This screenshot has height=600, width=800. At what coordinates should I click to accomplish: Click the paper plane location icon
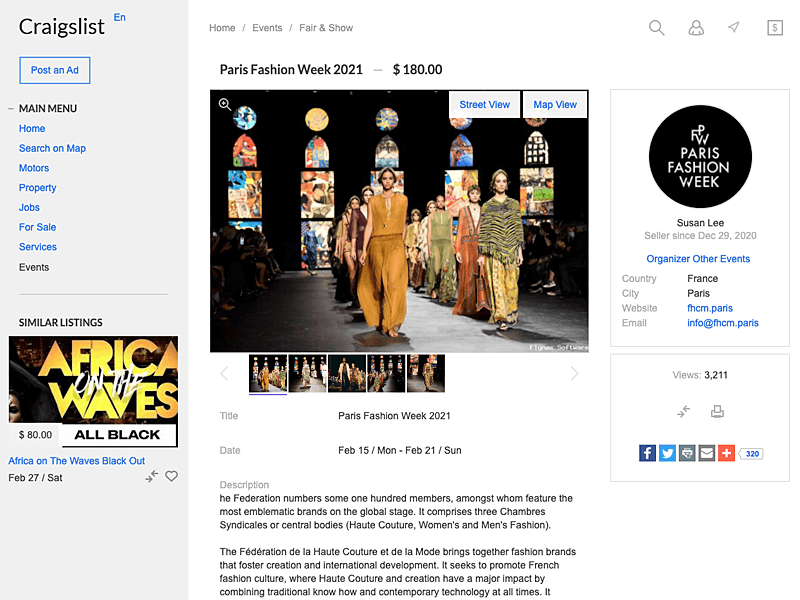[x=734, y=27]
